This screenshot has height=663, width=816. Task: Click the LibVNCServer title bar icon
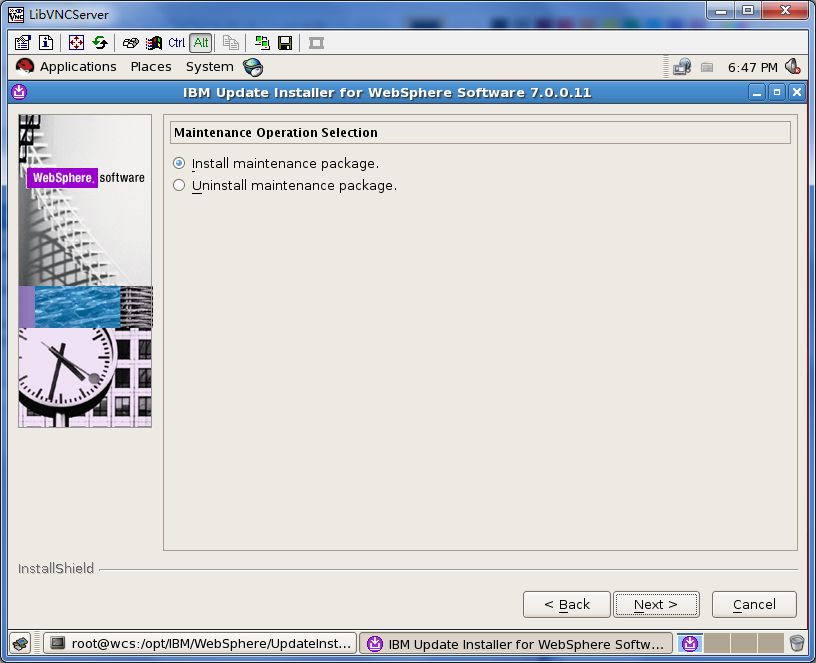tap(16, 15)
